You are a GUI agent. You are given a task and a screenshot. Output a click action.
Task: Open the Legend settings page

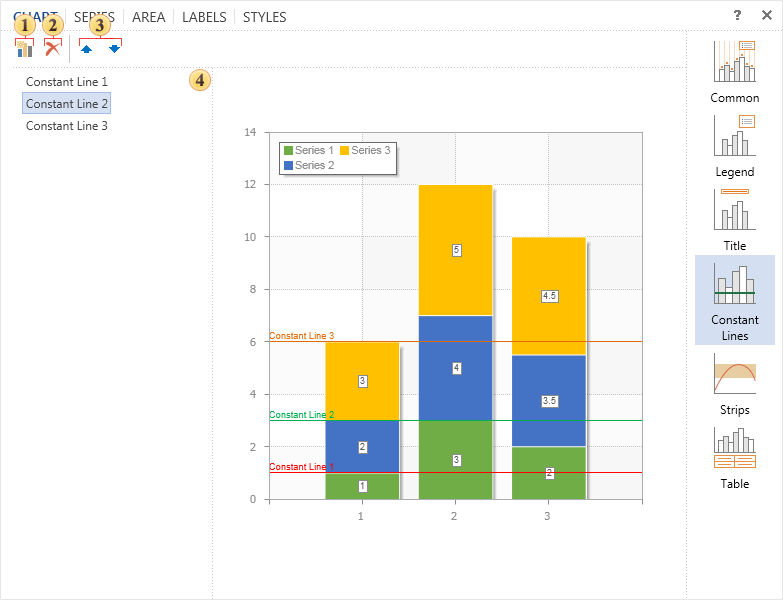(x=734, y=145)
